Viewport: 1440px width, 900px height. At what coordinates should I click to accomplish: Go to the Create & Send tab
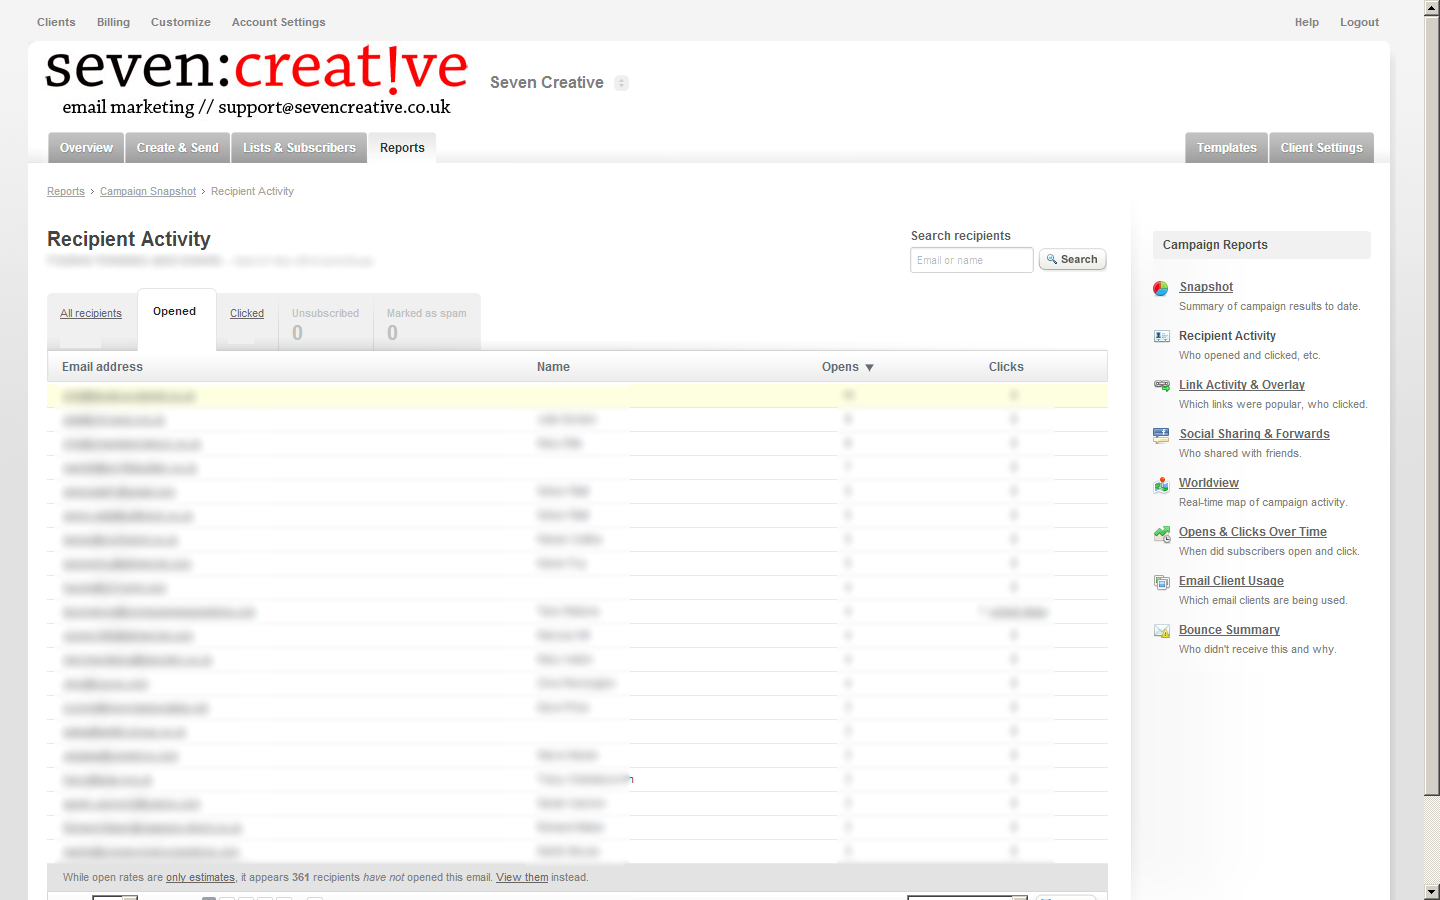tap(177, 148)
